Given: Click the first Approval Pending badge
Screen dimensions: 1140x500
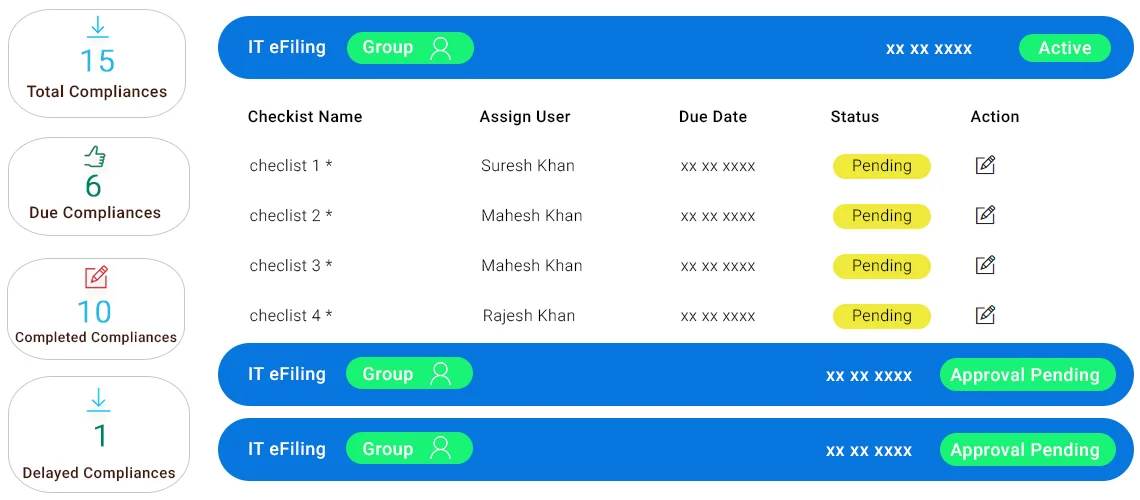Looking at the screenshot, I should click(x=1027, y=375).
